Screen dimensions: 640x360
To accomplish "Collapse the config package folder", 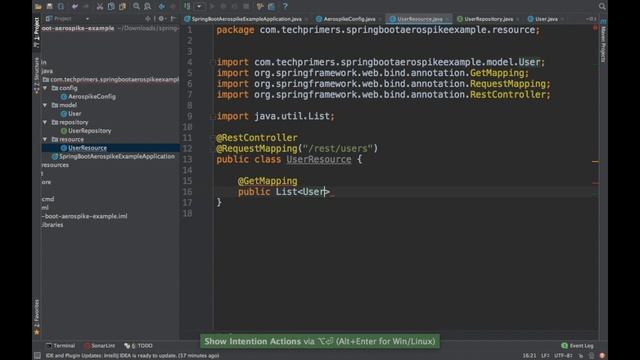I will point(45,88).
